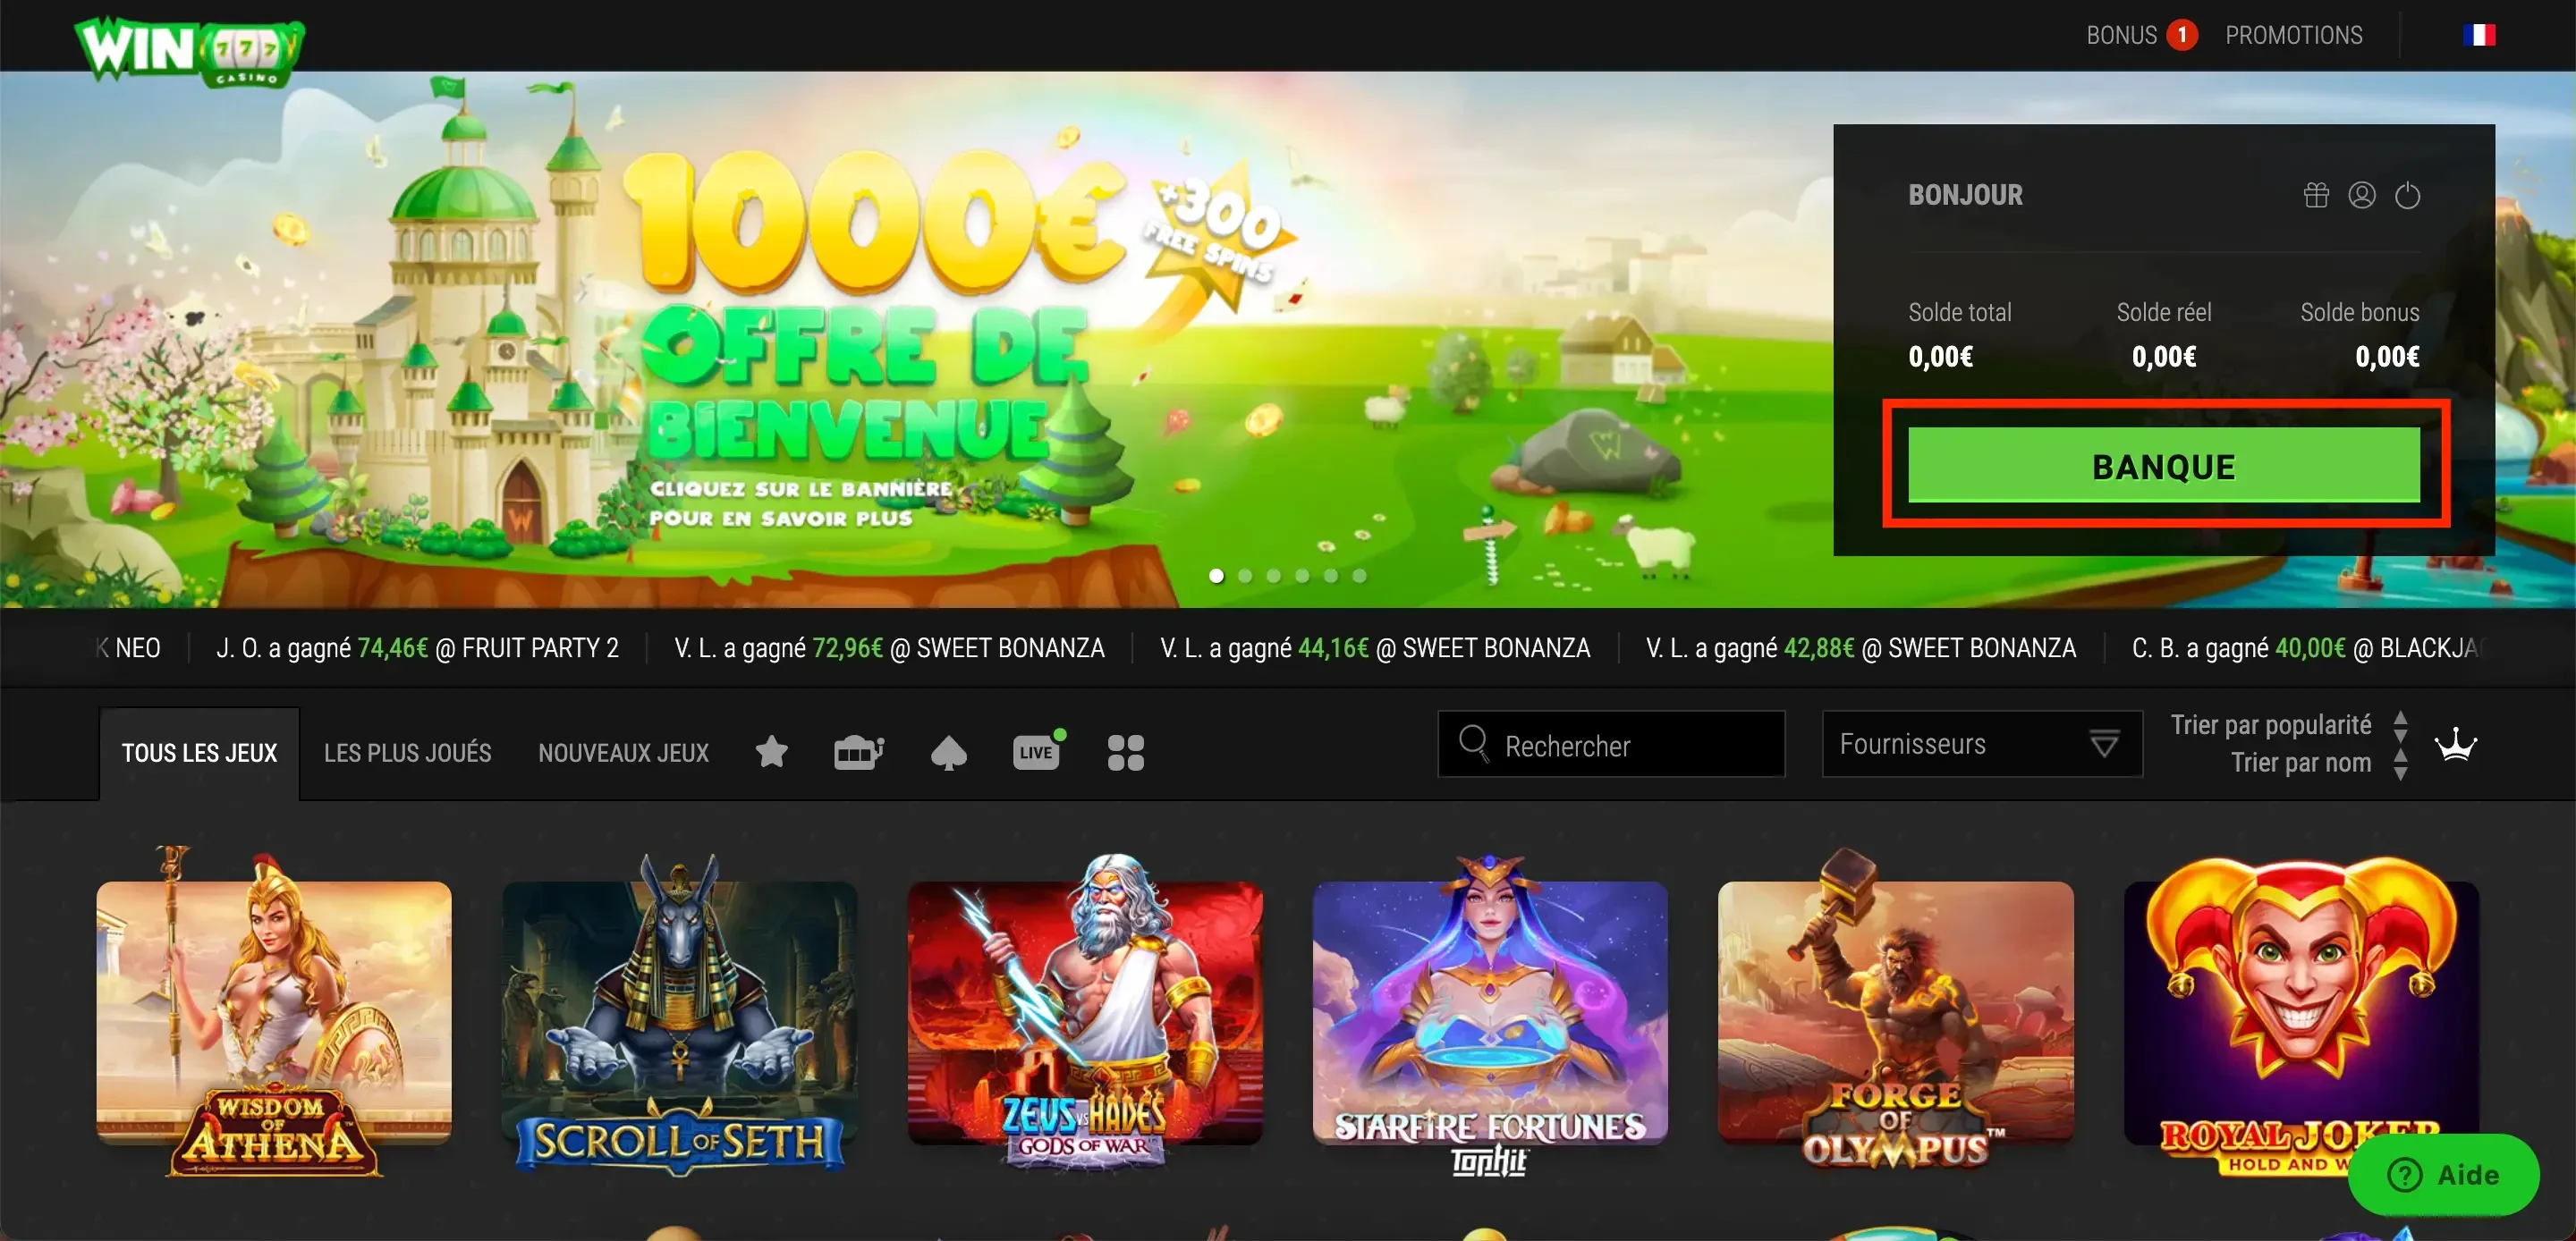Viewport: 2576px width, 1241px height.
Task: Focus the Rechercher search field
Action: click(x=1611, y=744)
